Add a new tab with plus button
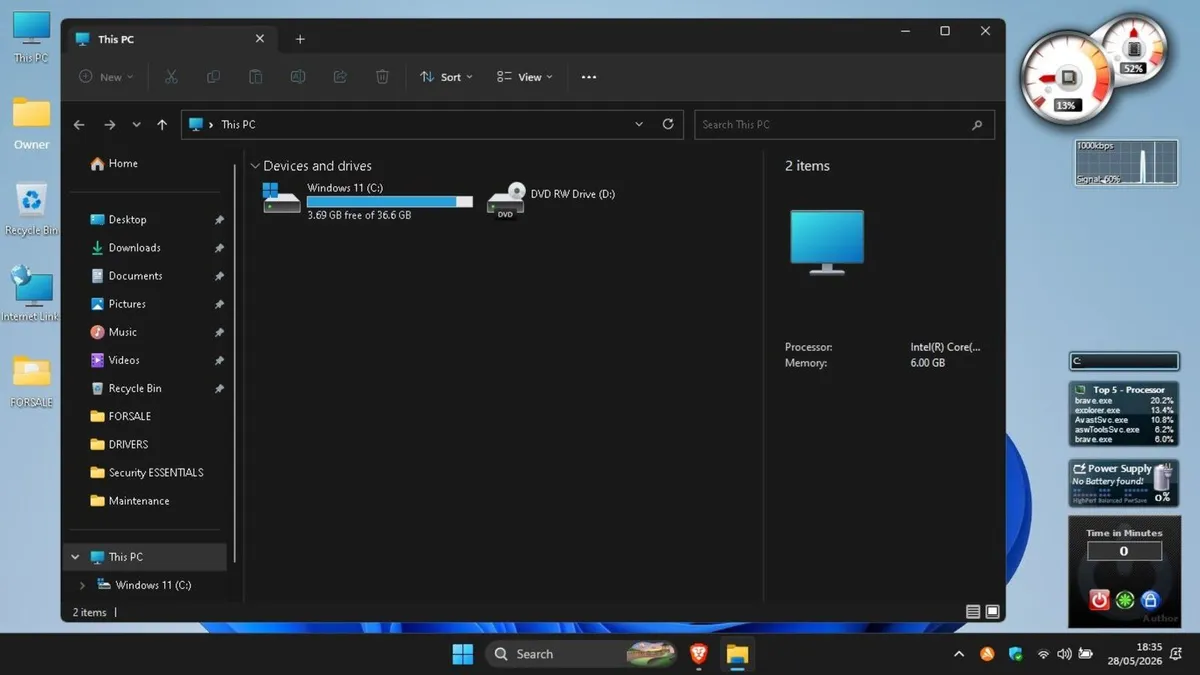This screenshot has width=1200, height=675. [x=300, y=39]
